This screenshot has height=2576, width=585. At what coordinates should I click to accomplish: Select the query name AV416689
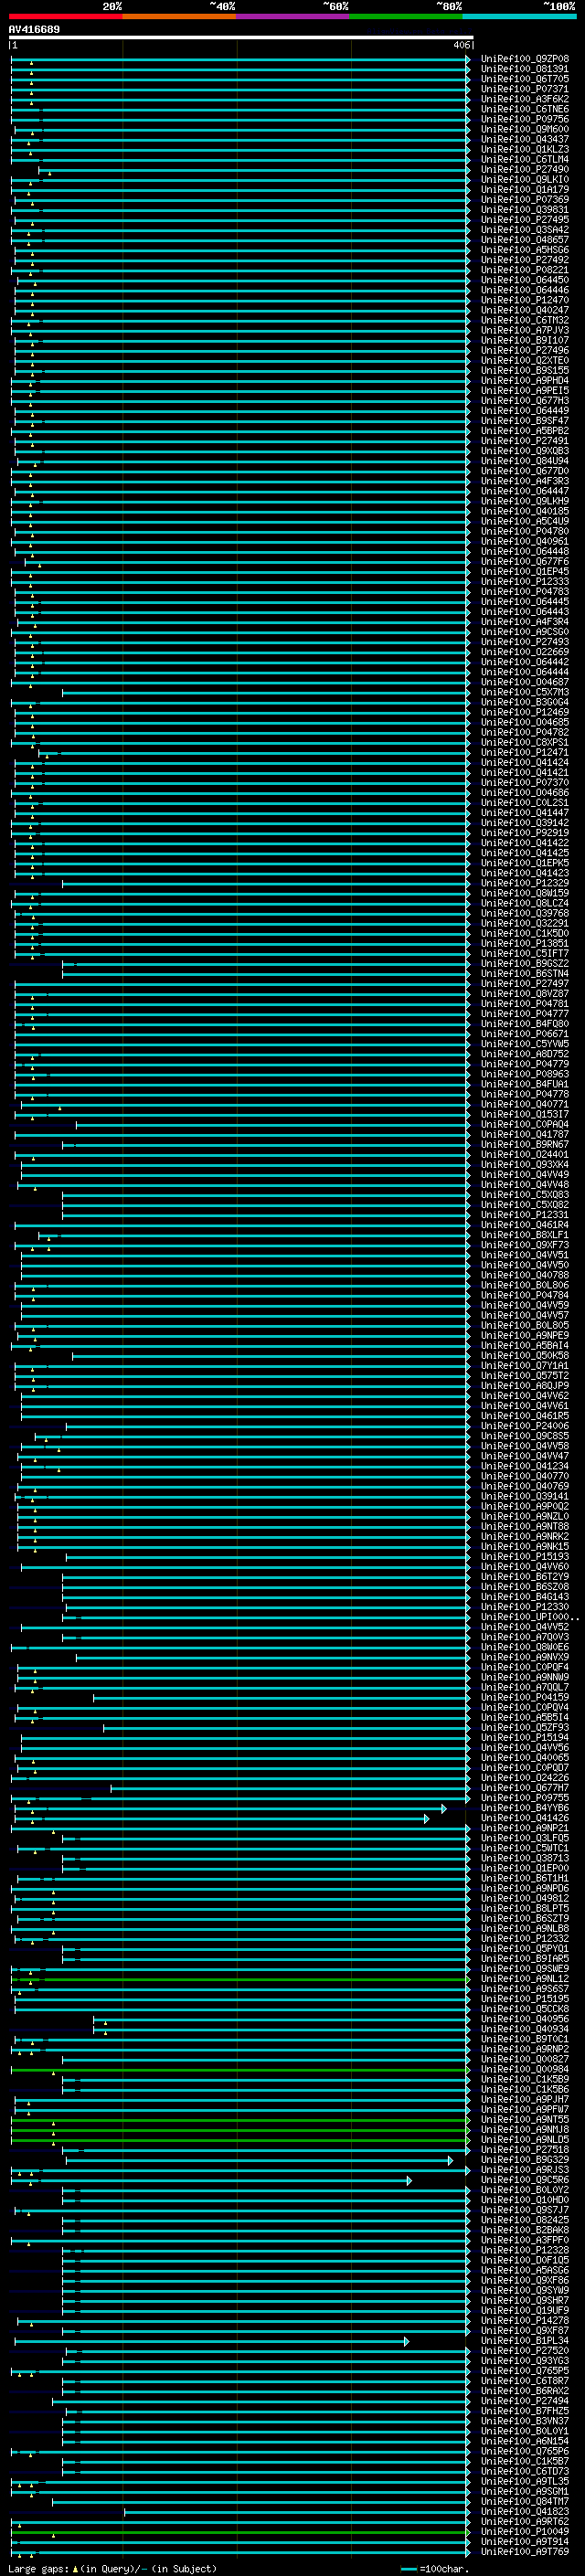34,29
